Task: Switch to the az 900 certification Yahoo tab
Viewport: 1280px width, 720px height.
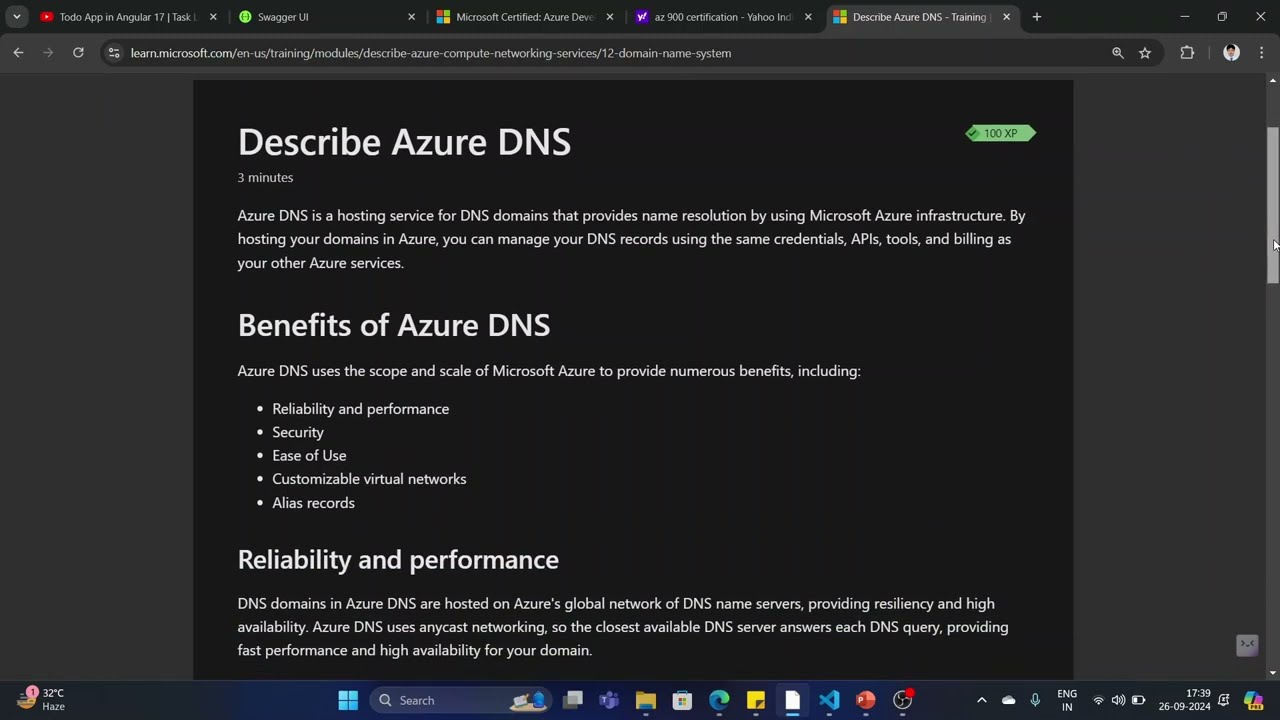Action: (x=724, y=17)
